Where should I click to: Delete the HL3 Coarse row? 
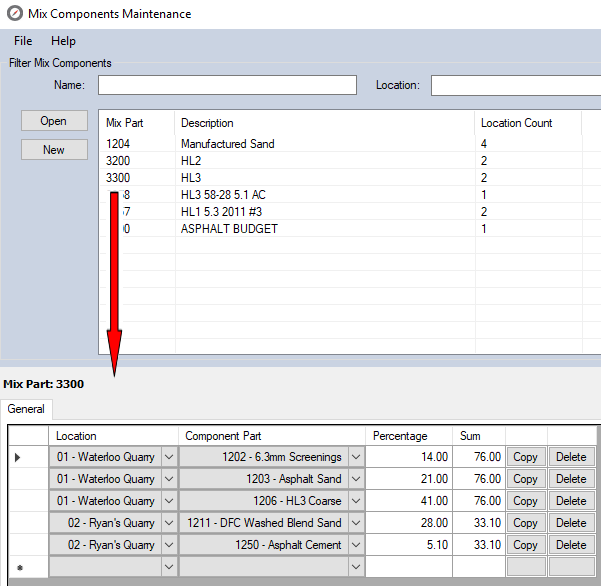pyautogui.click(x=571, y=501)
